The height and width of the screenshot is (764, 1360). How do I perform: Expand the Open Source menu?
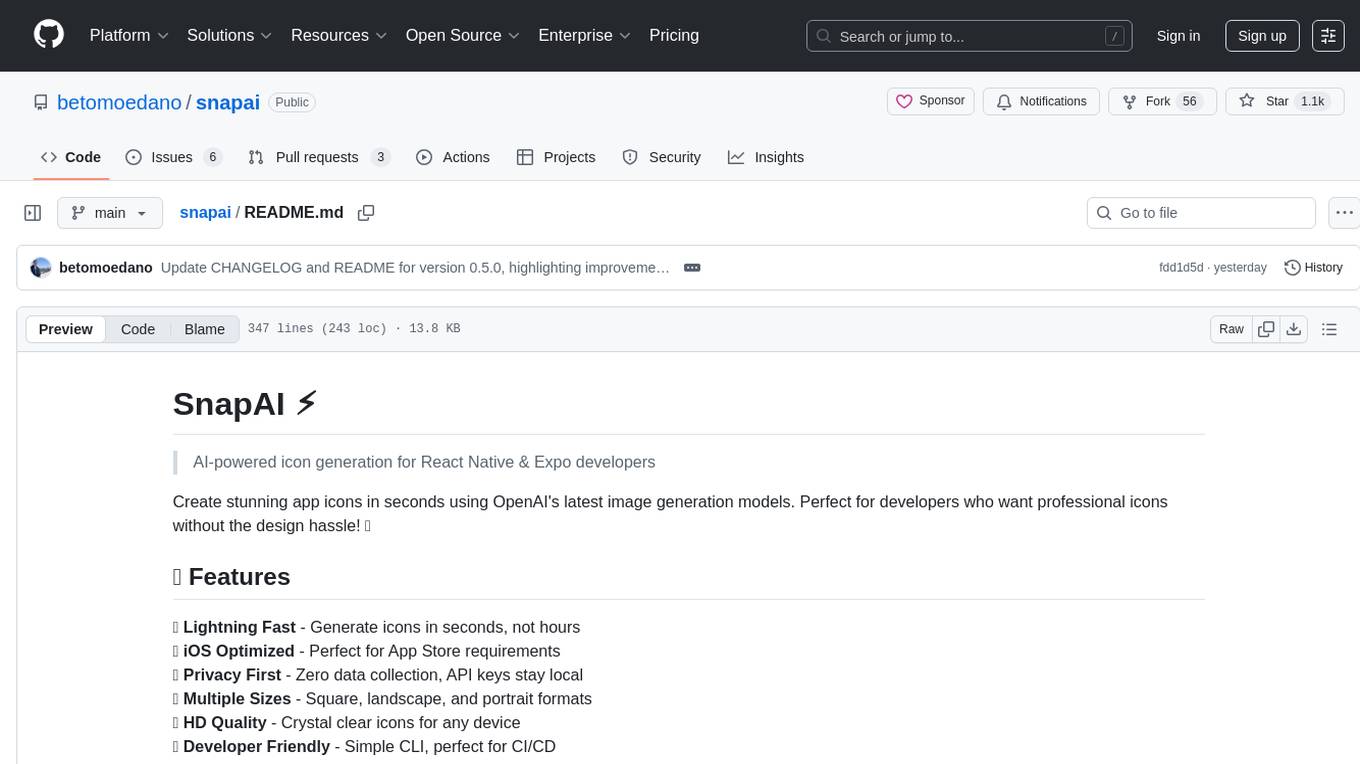(x=463, y=35)
